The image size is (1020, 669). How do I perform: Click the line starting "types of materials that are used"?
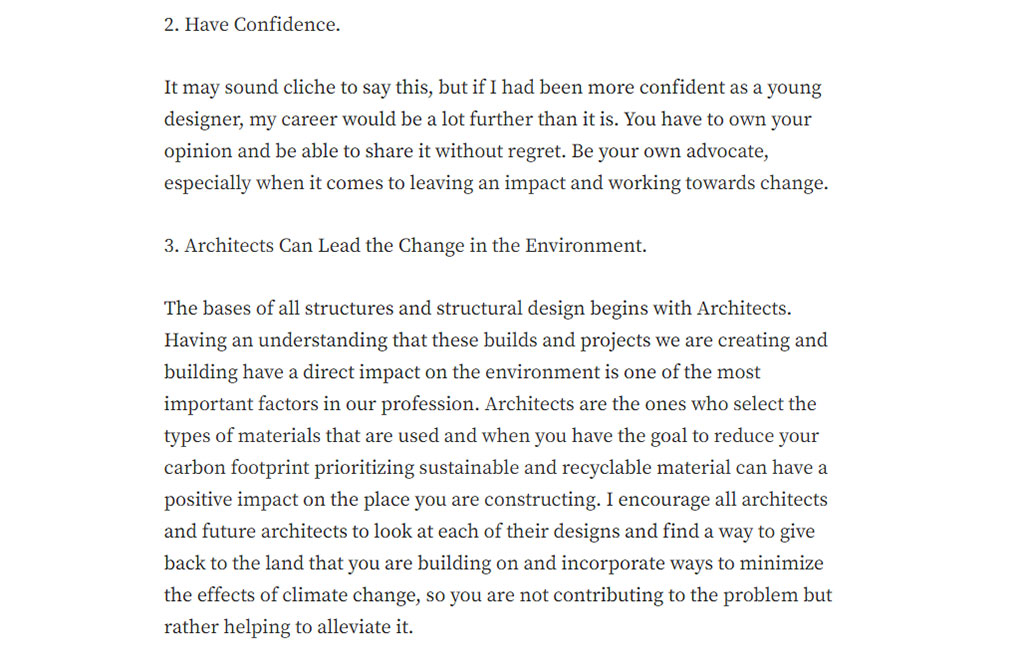tap(491, 436)
